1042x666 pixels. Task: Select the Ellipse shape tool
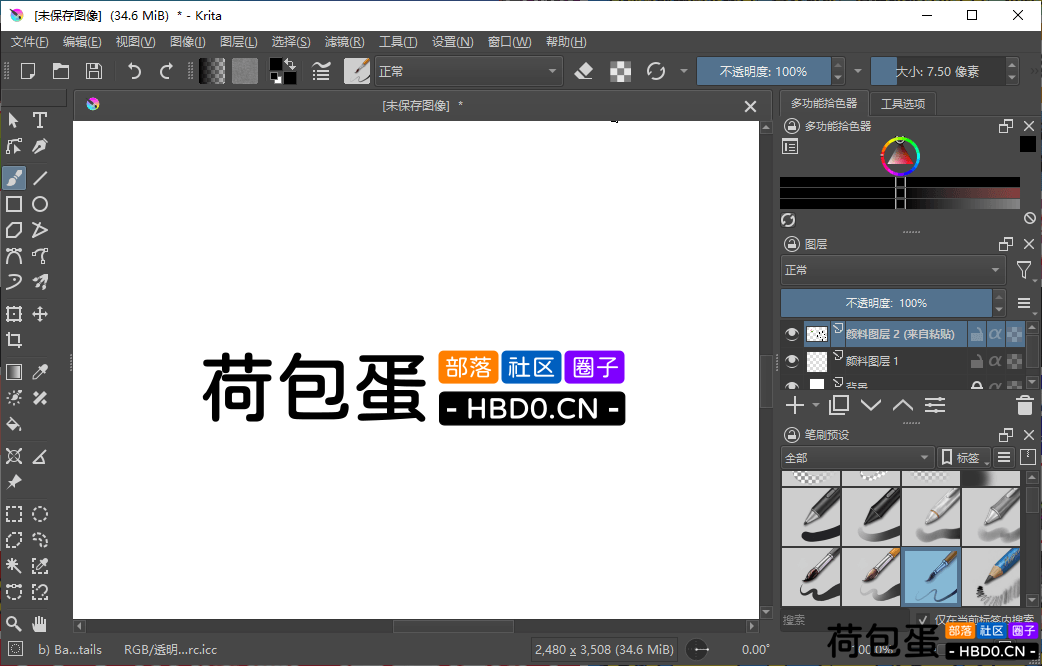point(40,204)
